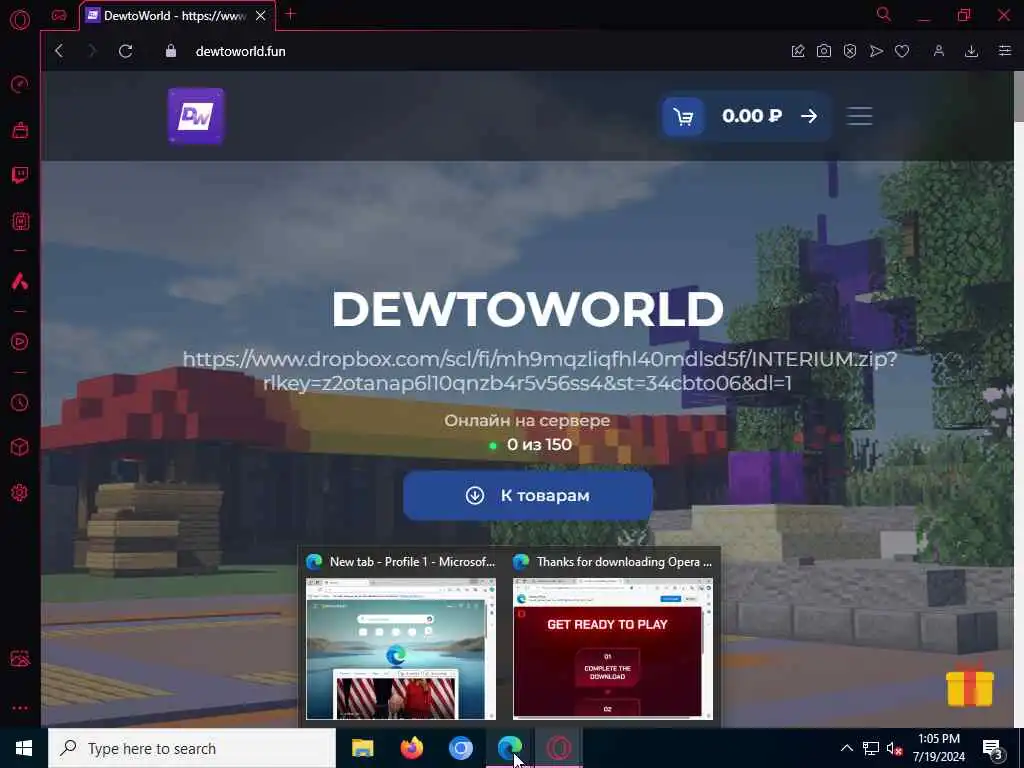
Task: Open the browser downloads icon
Action: (971, 51)
